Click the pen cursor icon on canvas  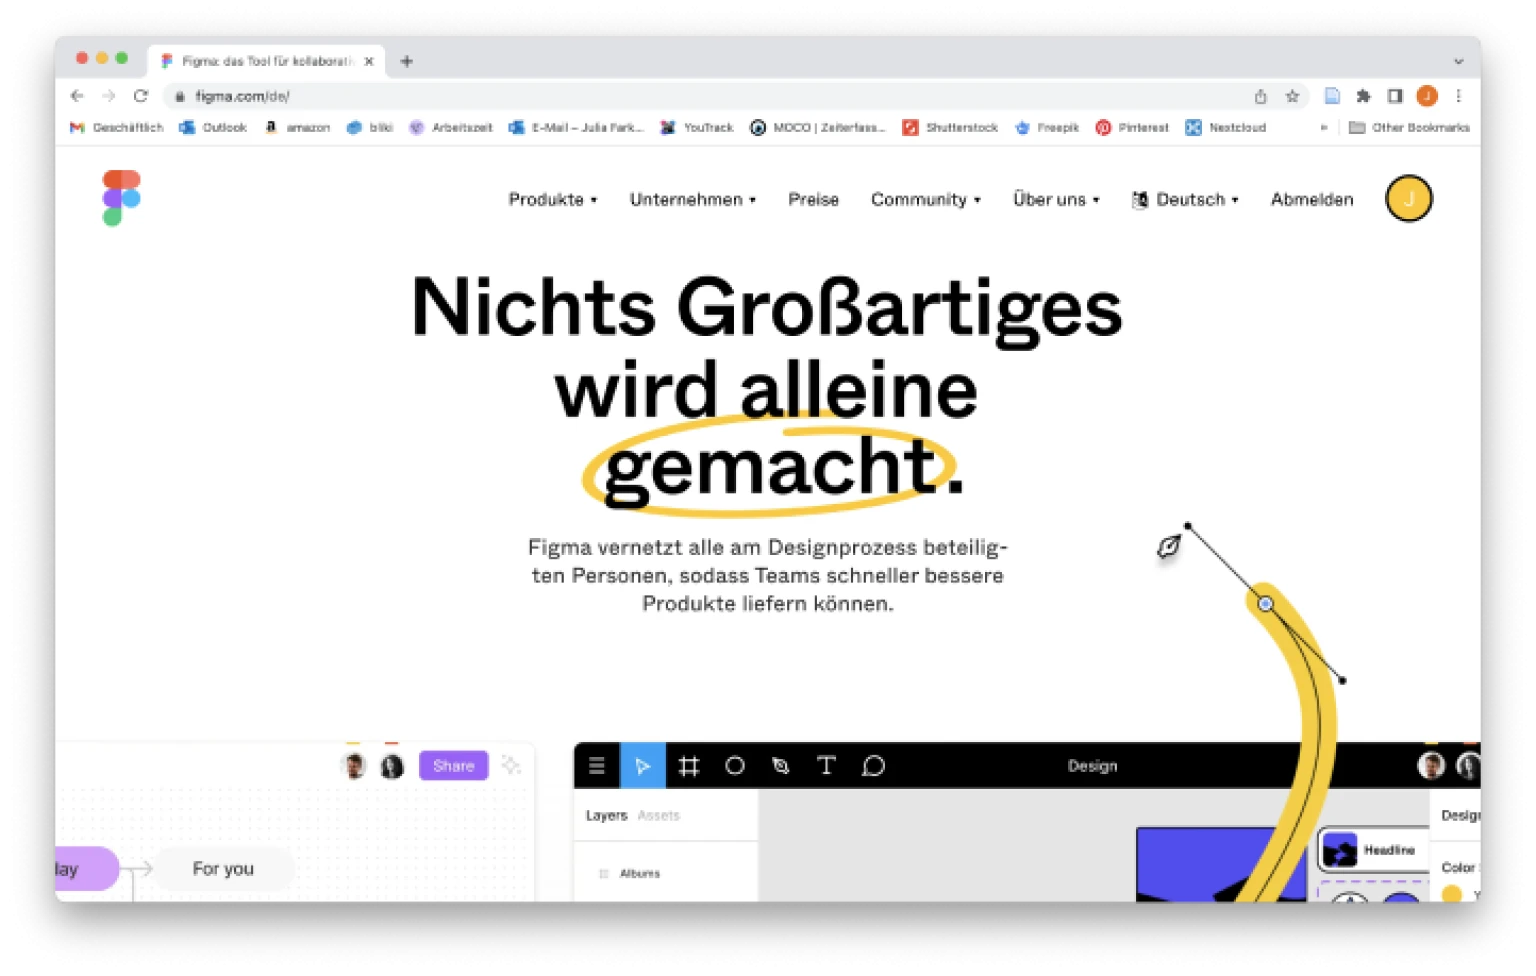pyautogui.click(x=1168, y=547)
